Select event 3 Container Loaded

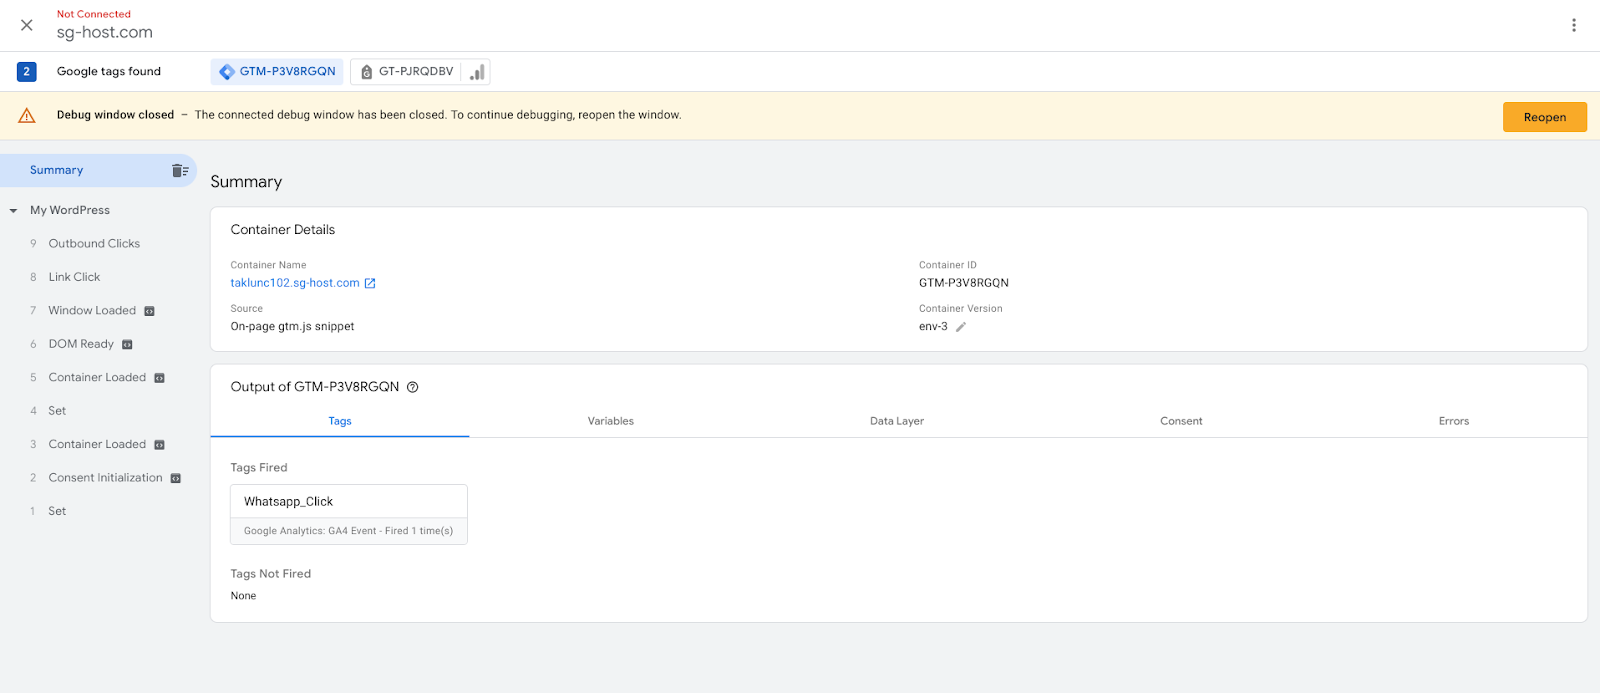[97, 445]
